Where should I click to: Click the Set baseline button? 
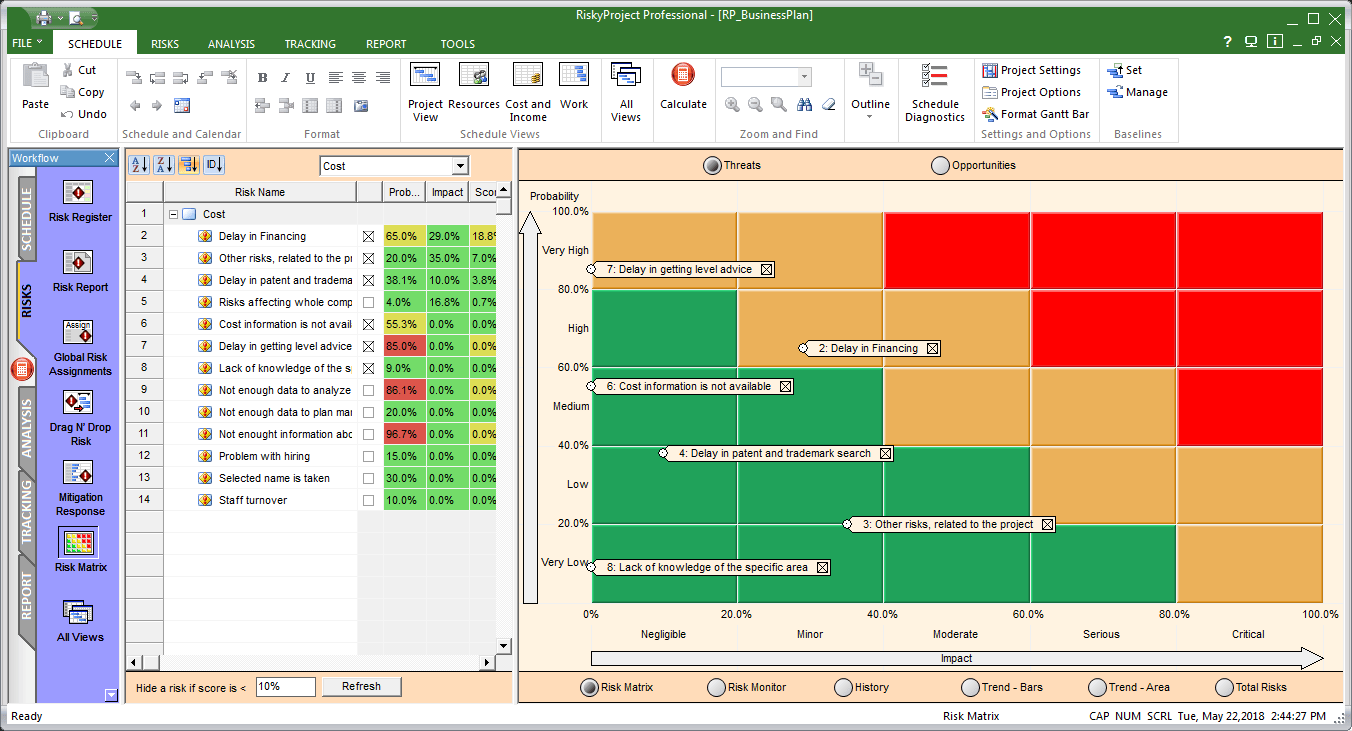coord(1124,70)
